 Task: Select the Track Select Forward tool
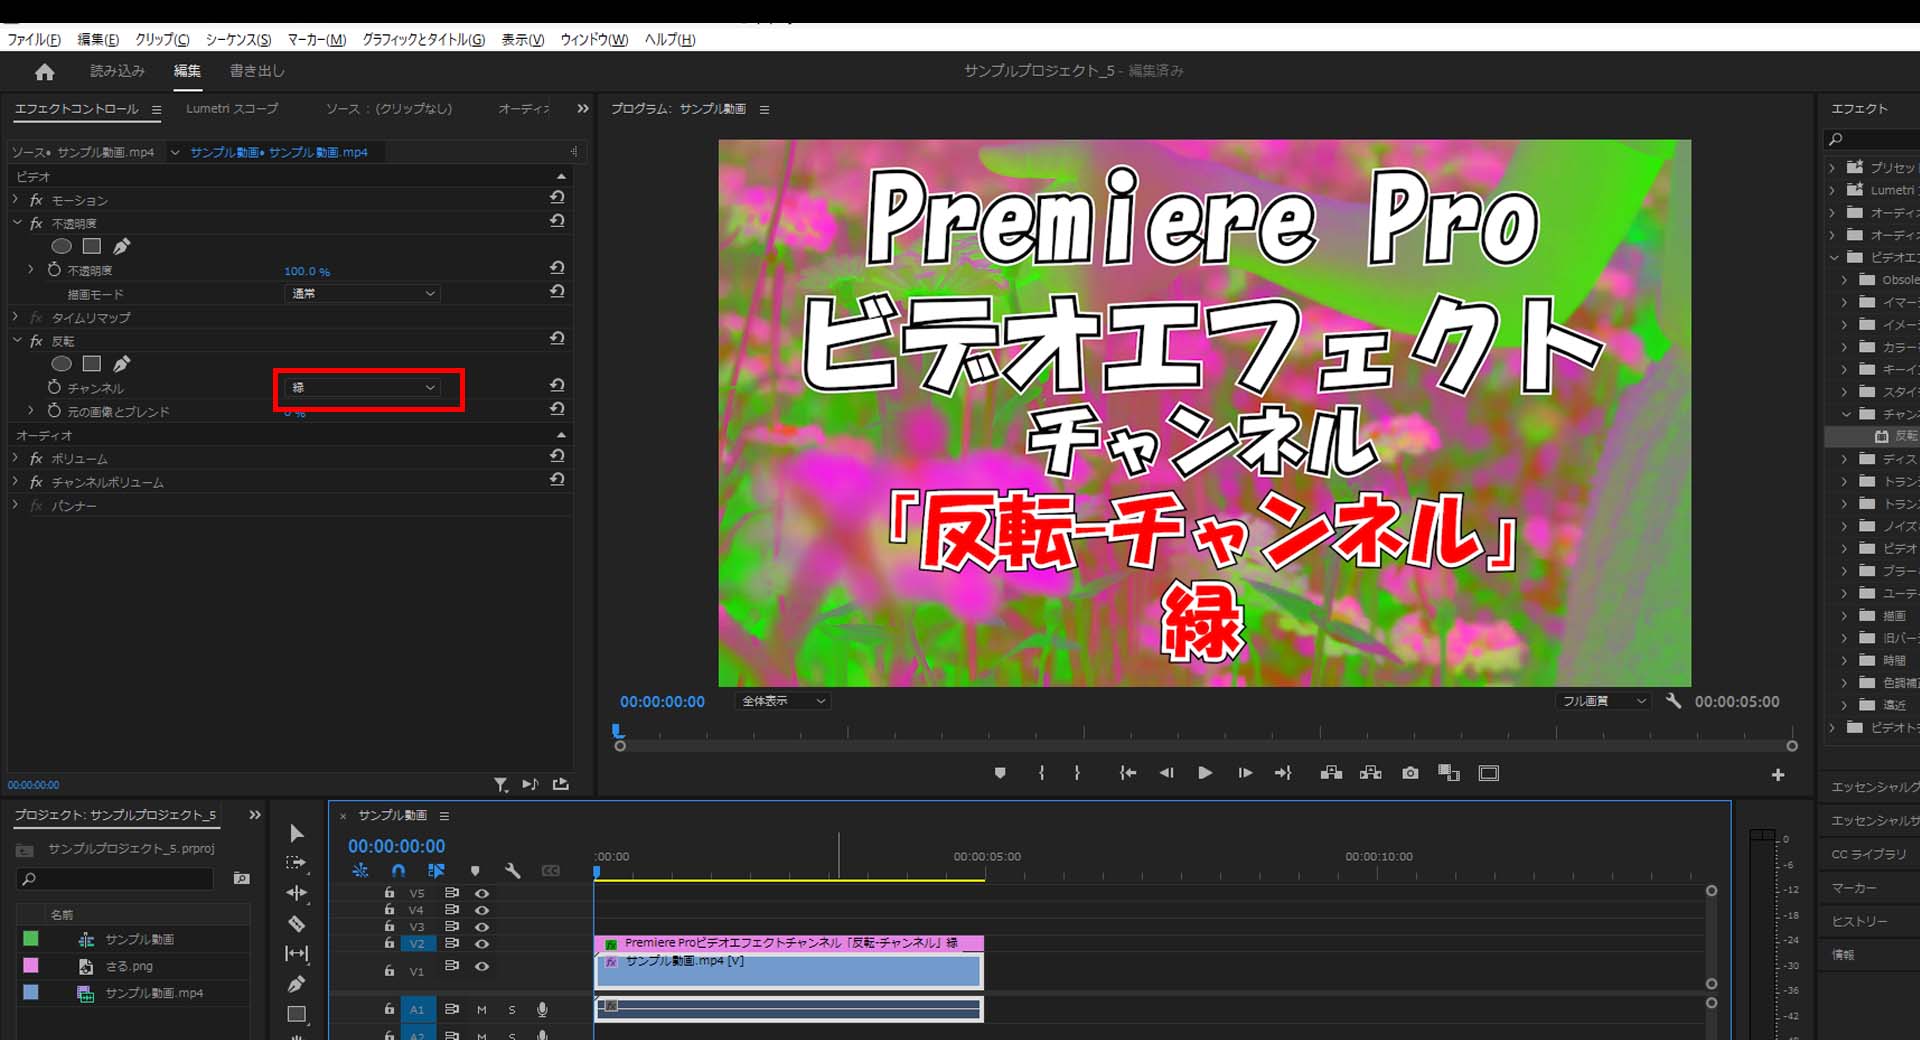click(296, 863)
